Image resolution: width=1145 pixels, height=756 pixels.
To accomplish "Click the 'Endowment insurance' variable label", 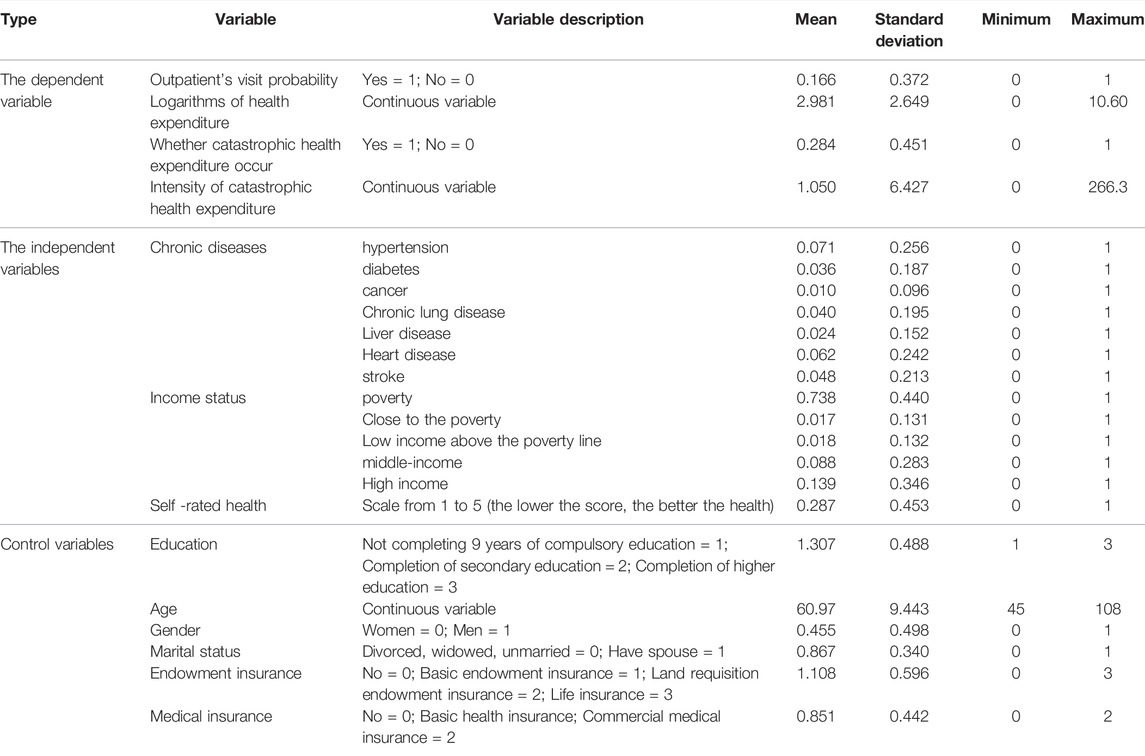I will [226, 673].
